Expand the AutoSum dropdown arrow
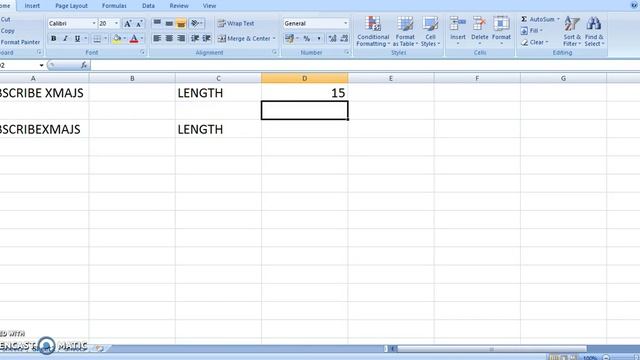The height and width of the screenshot is (360, 640). click(x=558, y=19)
